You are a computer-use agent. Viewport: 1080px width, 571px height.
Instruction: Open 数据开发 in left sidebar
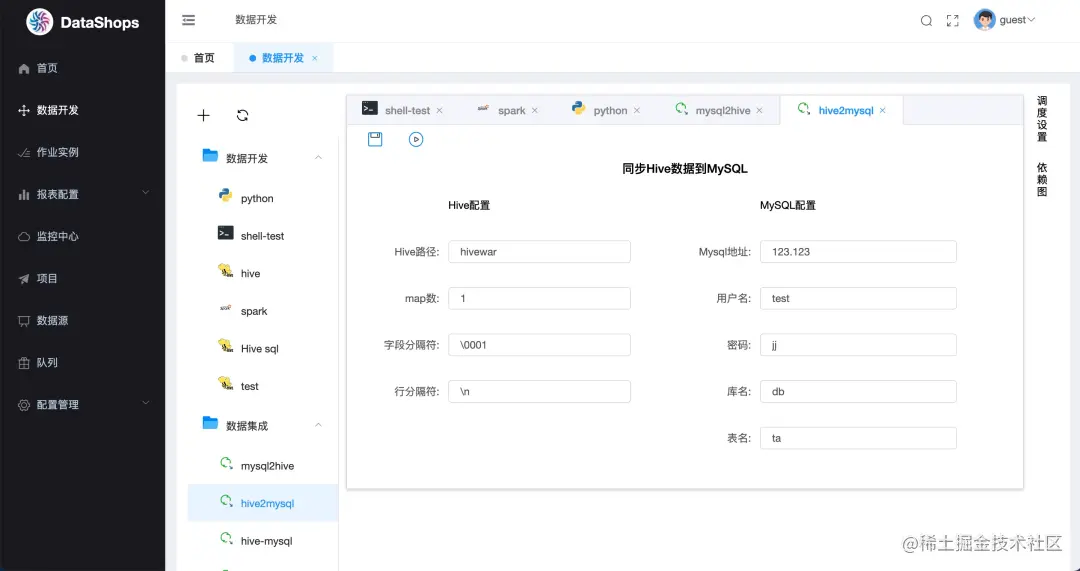(x=83, y=110)
